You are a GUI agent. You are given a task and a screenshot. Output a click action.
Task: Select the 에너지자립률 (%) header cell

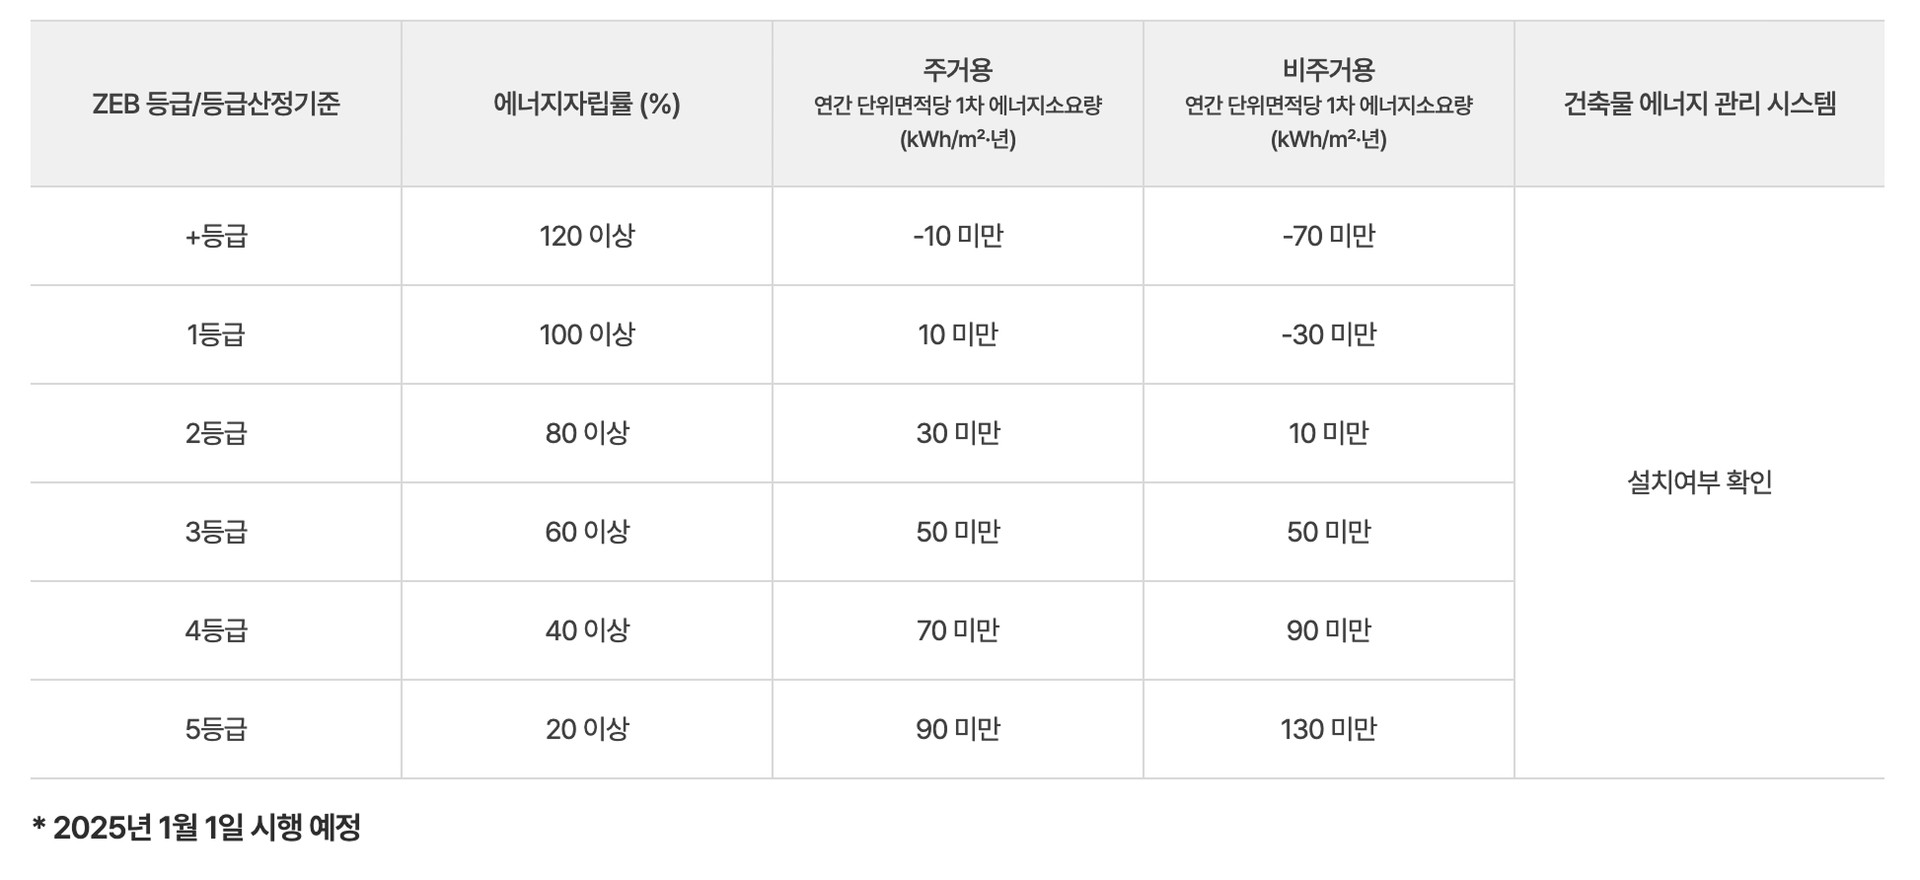(587, 104)
